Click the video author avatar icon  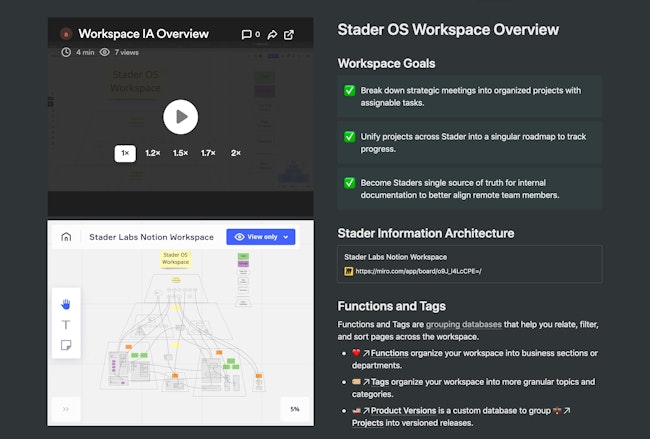66,34
